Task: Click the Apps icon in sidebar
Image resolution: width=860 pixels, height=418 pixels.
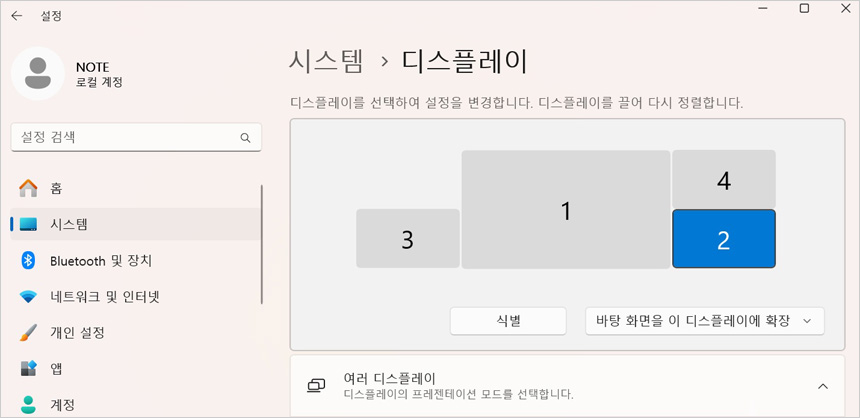Action: point(28,368)
